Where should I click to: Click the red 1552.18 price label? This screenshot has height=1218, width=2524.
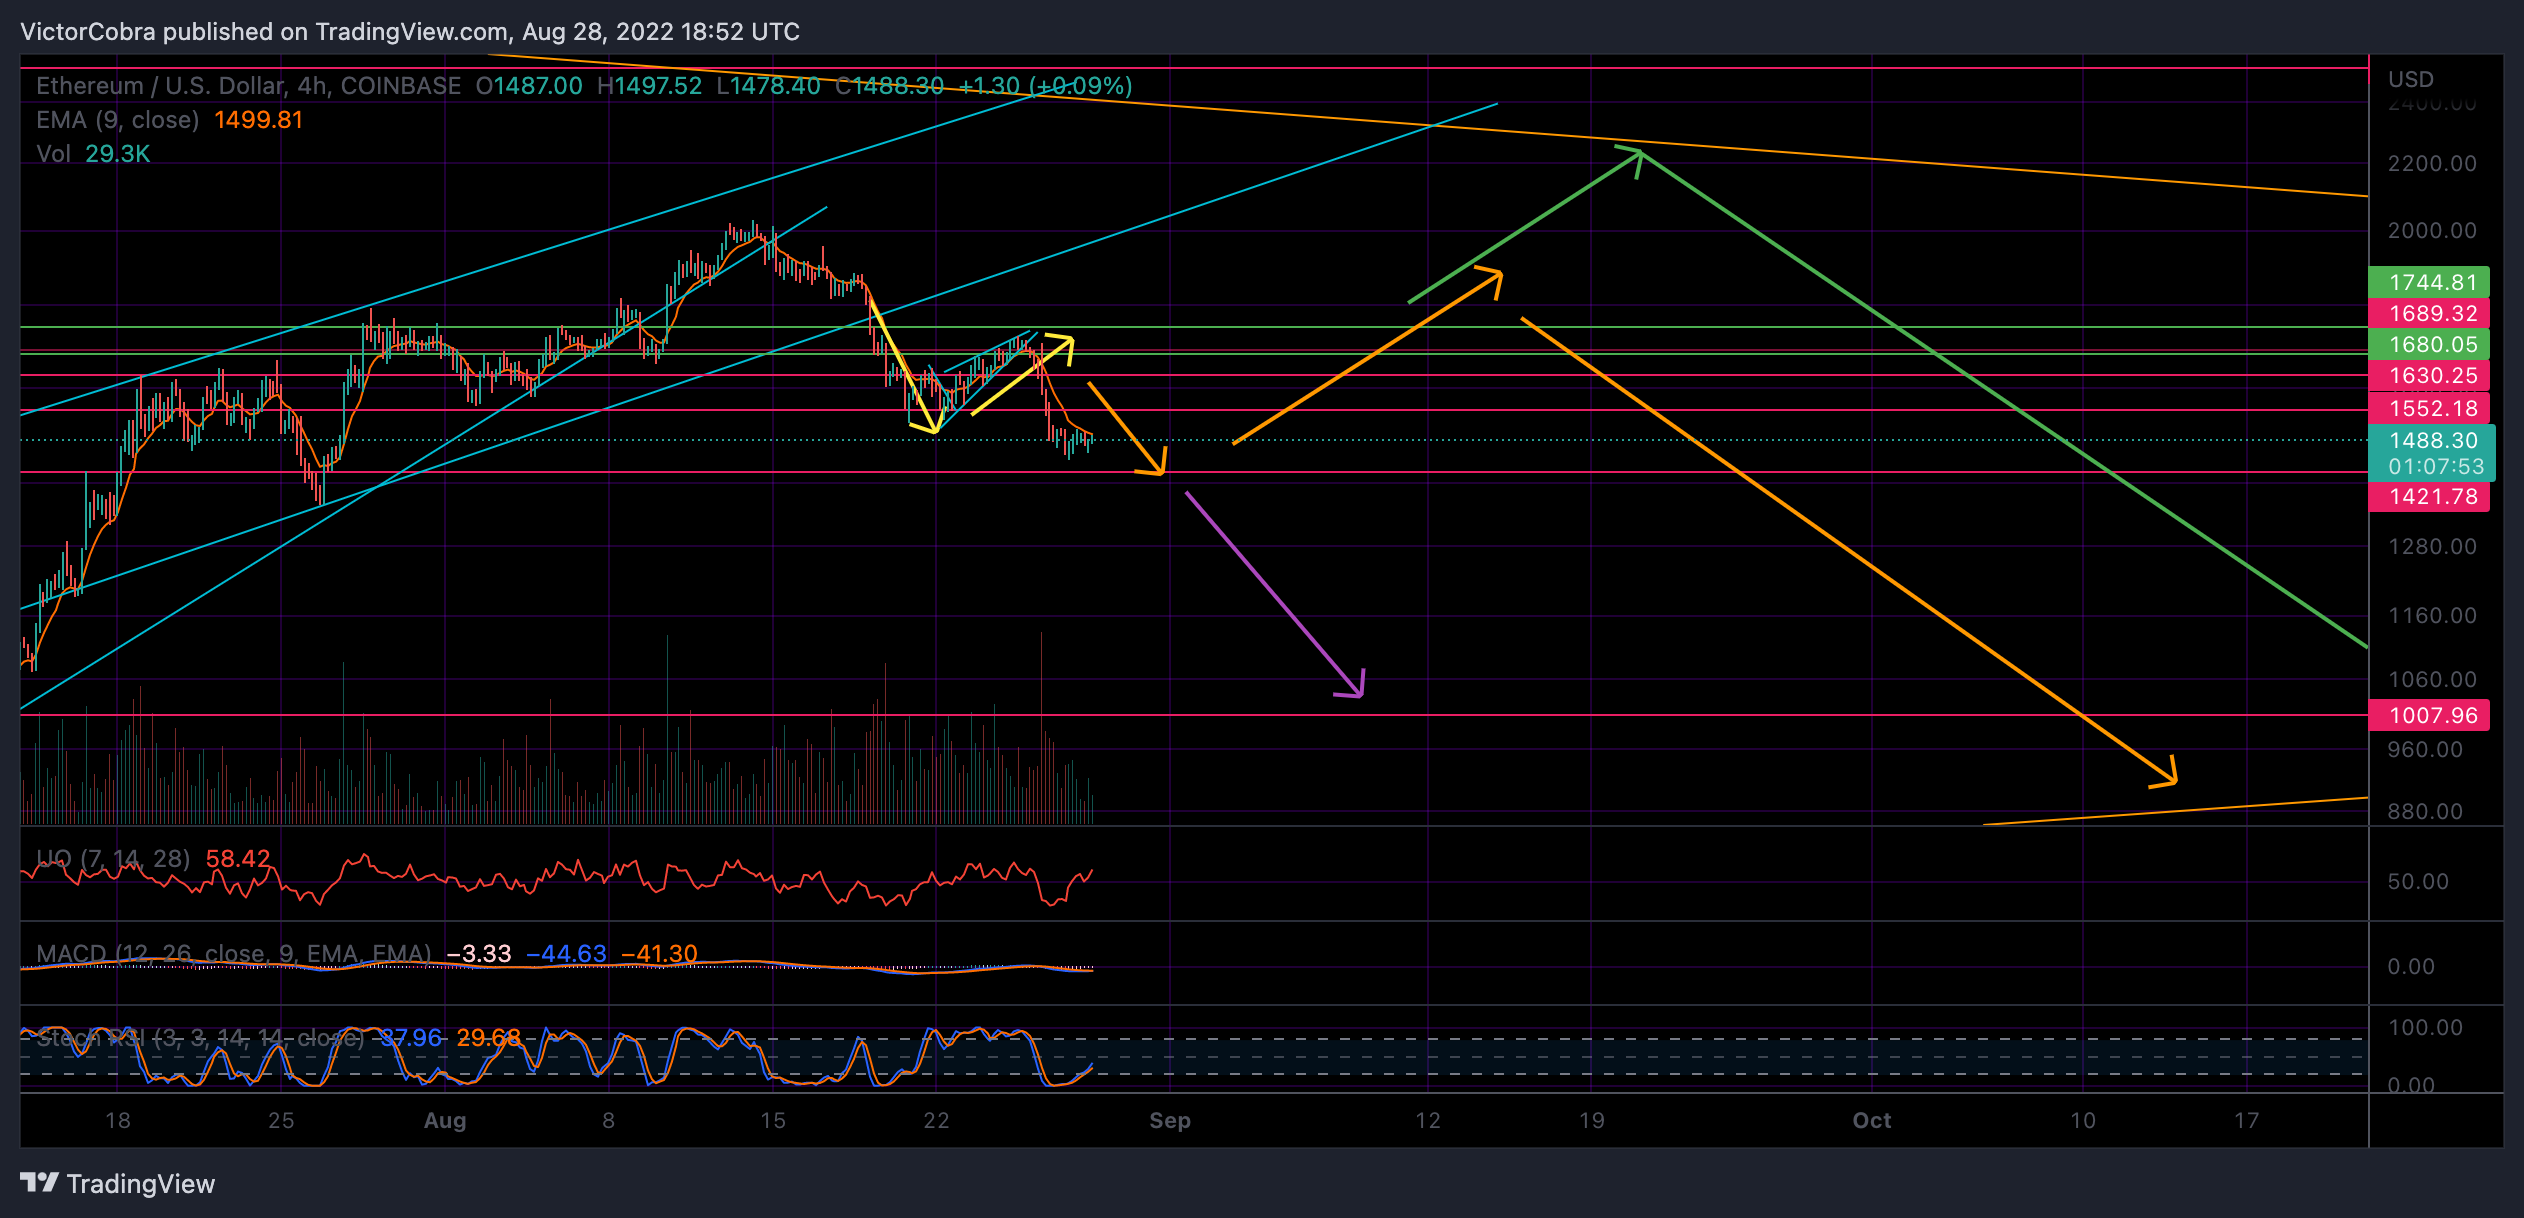pyautogui.click(x=2430, y=408)
